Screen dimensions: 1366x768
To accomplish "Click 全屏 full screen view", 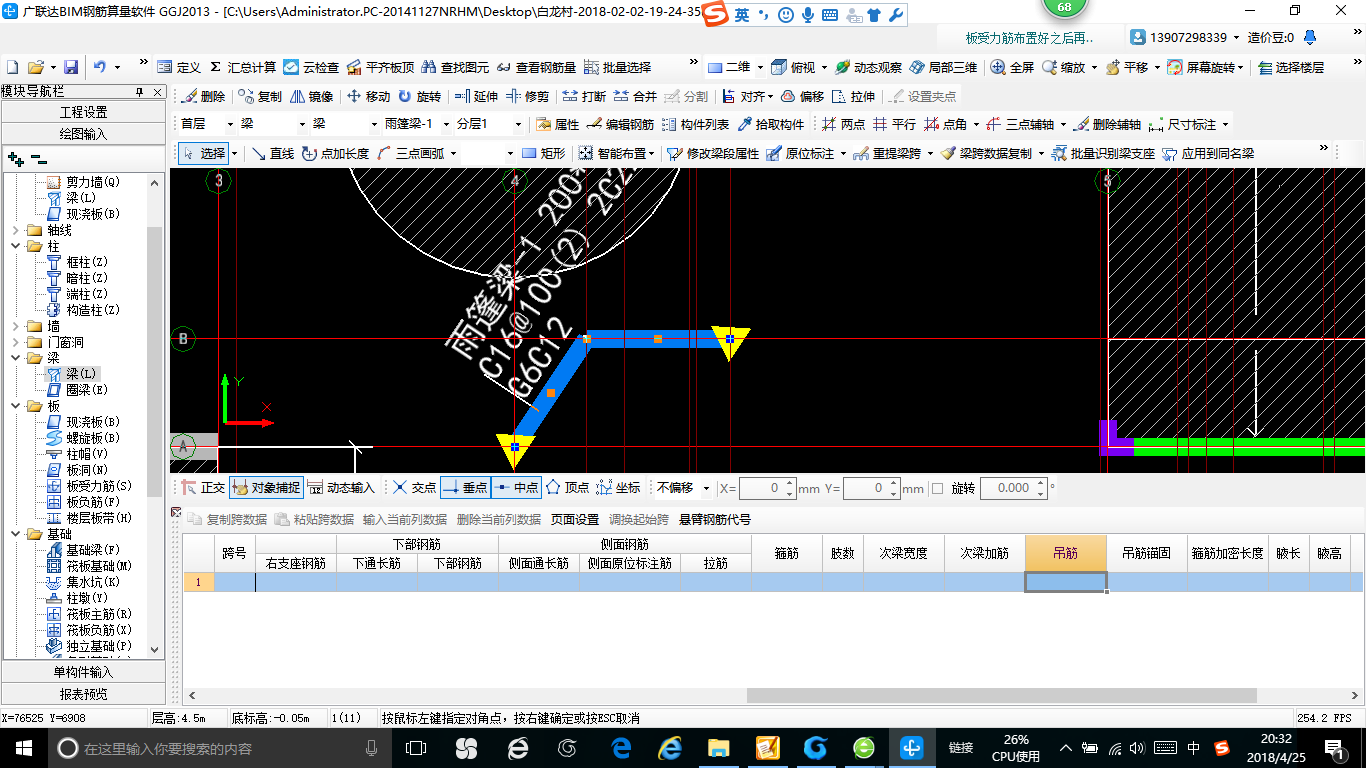I will tap(1012, 67).
